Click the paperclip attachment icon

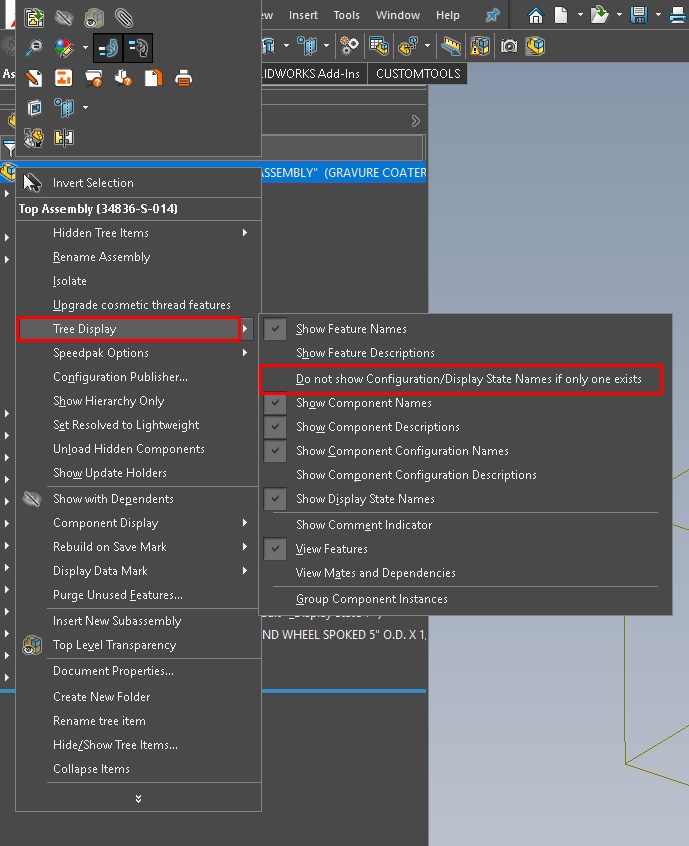point(122,17)
